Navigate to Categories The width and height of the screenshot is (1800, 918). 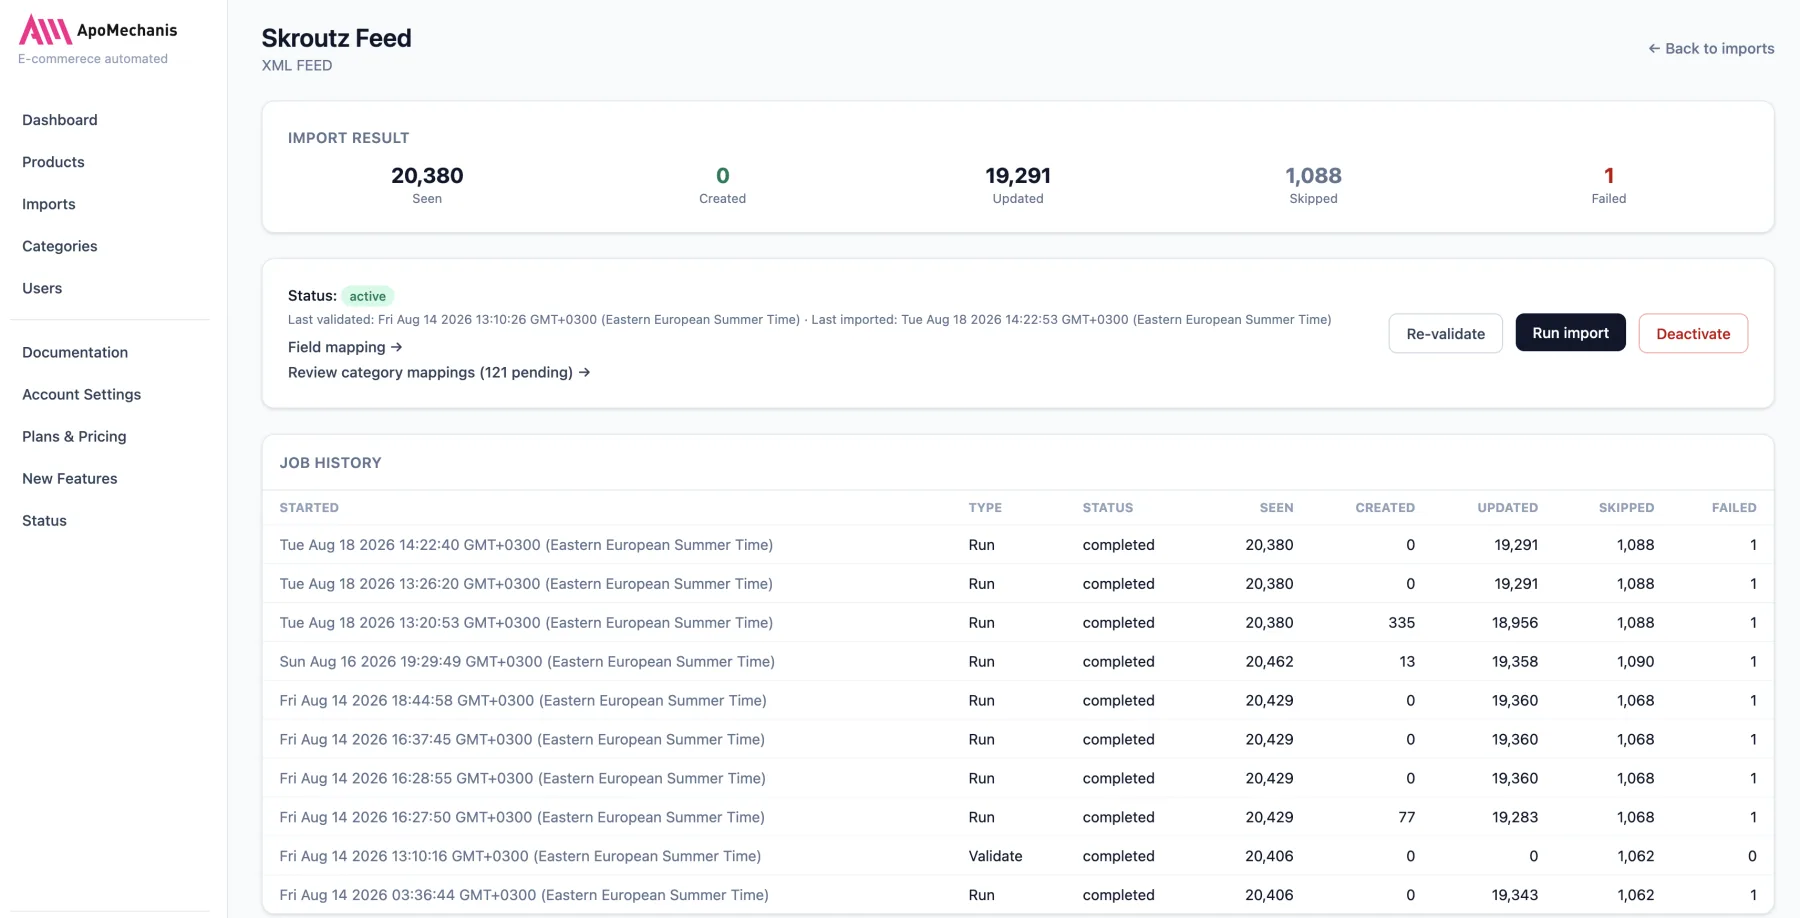(x=60, y=246)
